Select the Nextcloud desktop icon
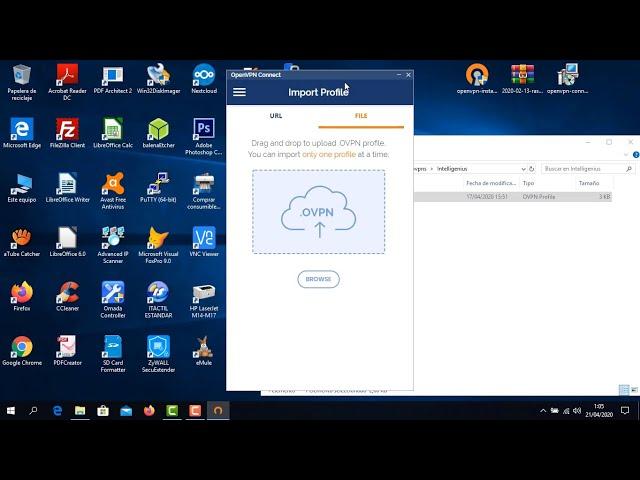The image size is (640, 480). click(x=204, y=80)
